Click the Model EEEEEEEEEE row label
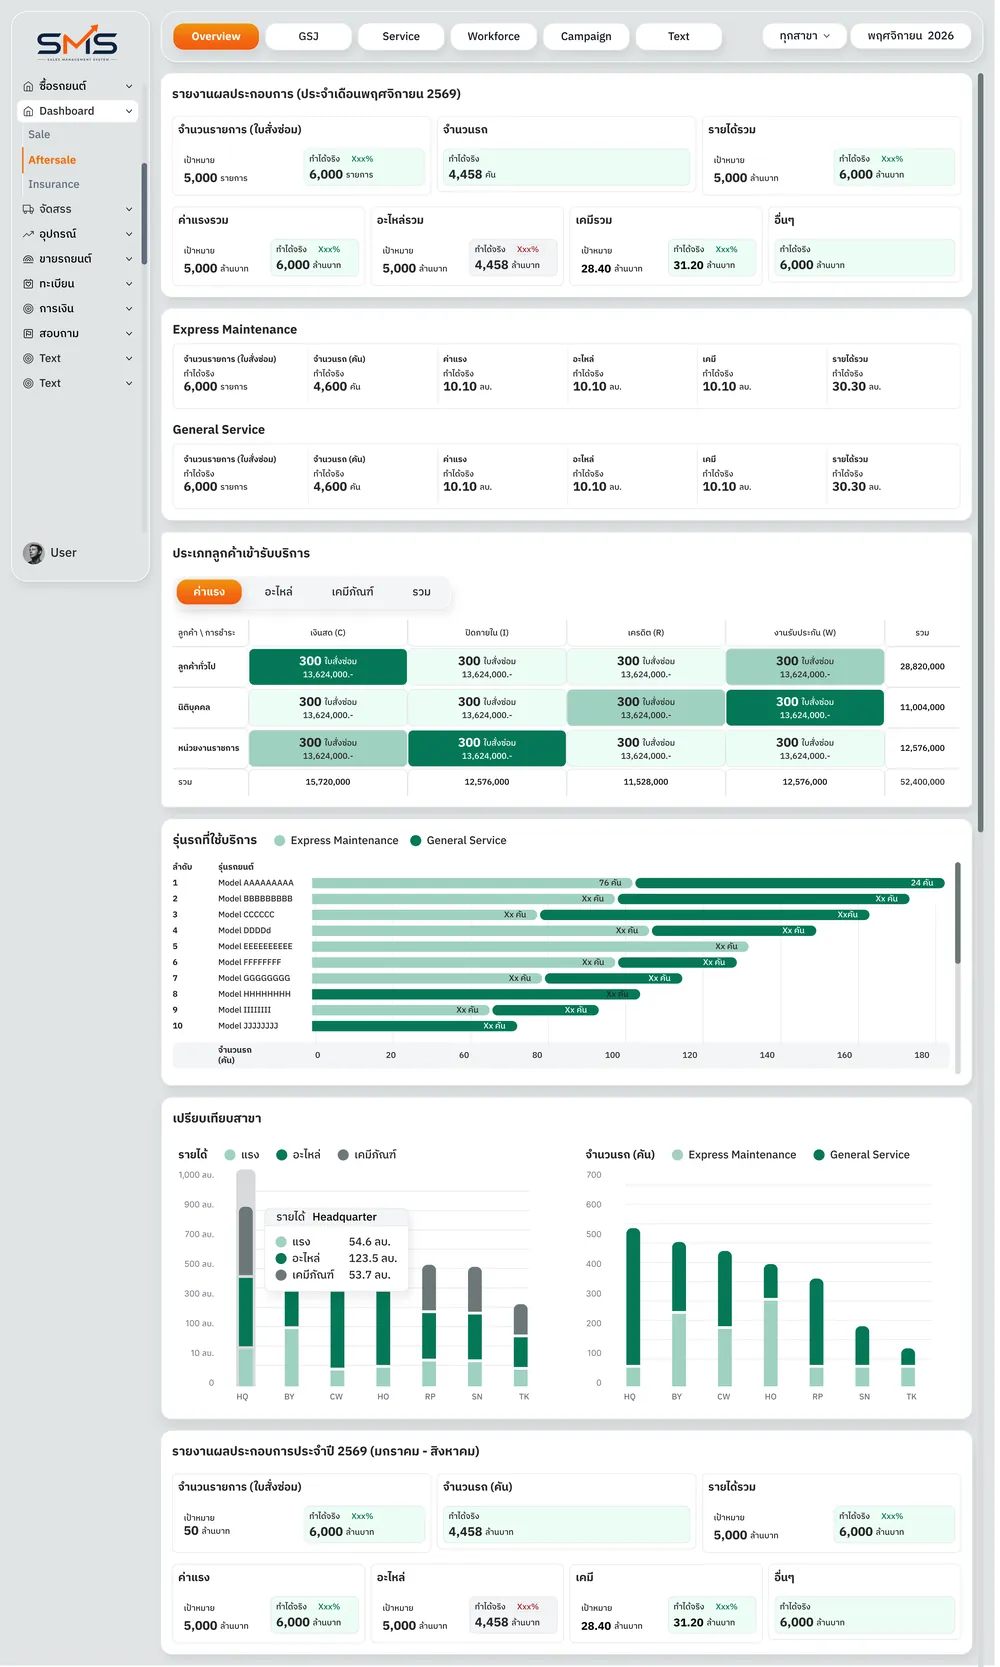The width and height of the screenshot is (1000, 1667). pyautogui.click(x=255, y=947)
